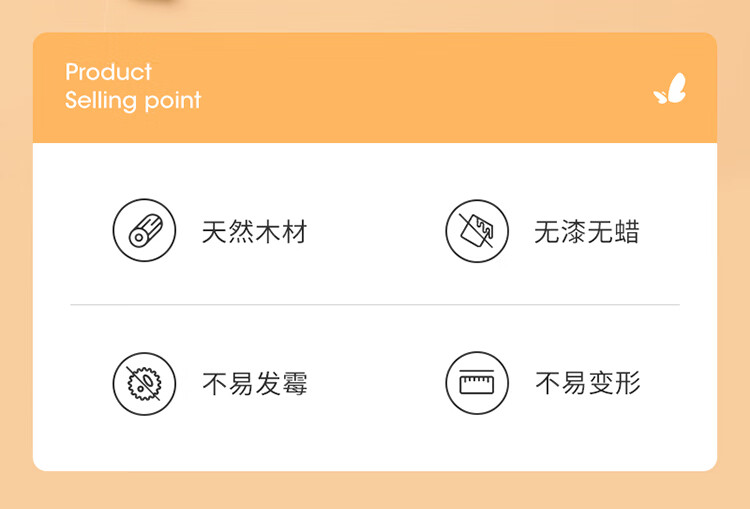Click the orange header banner area

click(x=375, y=88)
